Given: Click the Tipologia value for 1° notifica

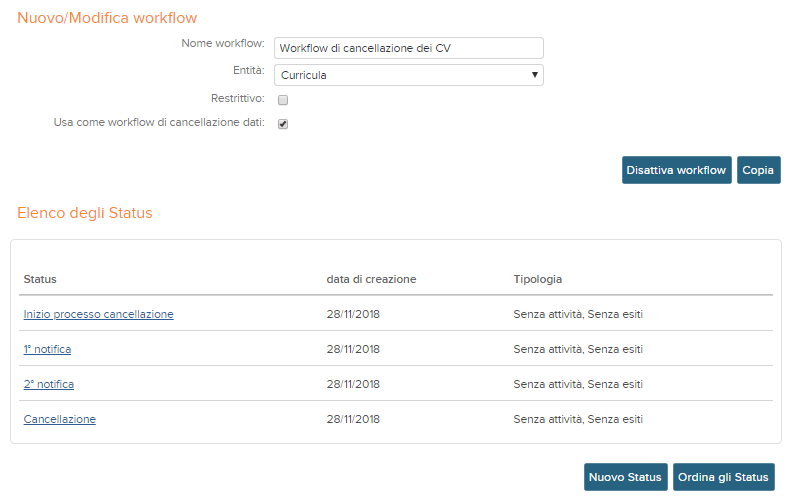Looking at the screenshot, I should [x=578, y=349].
